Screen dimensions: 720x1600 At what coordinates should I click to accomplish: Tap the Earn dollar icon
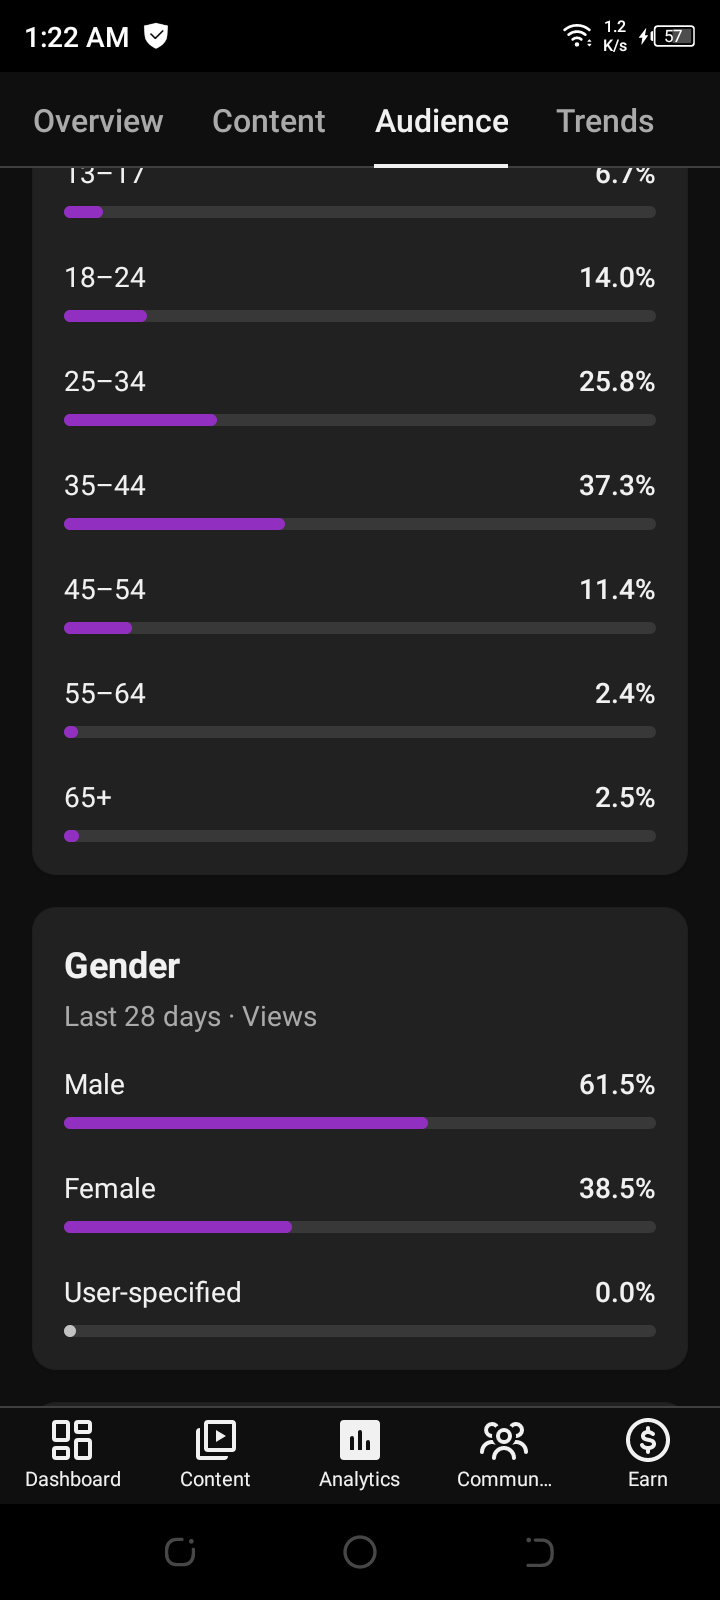647,1440
